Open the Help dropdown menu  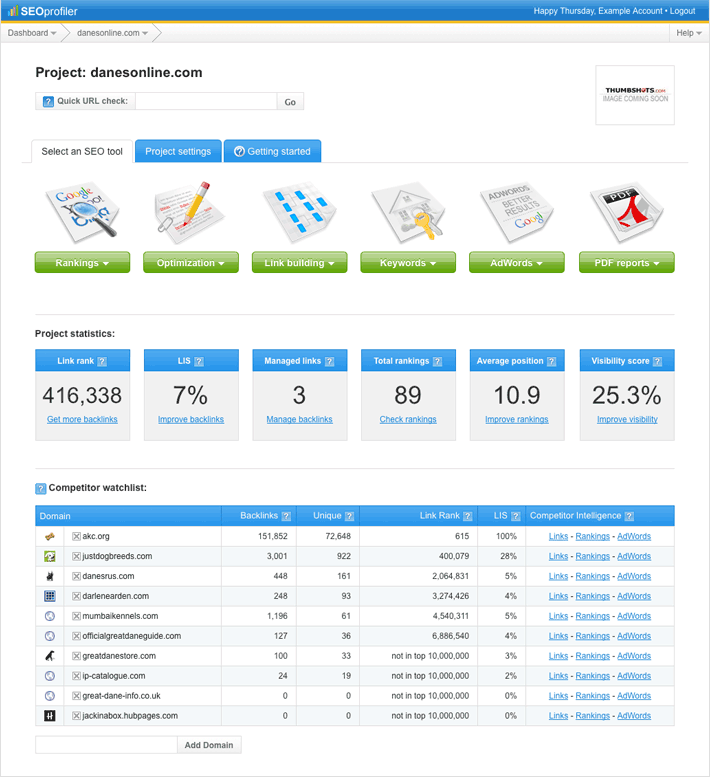click(688, 33)
